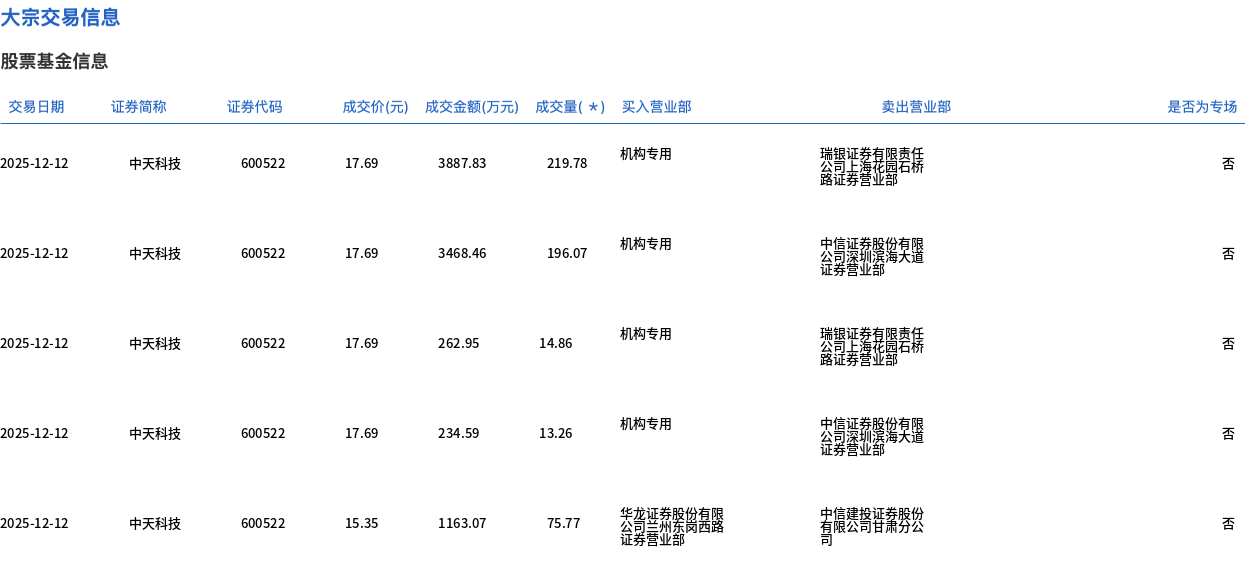The image size is (1245, 574).
Task: Click the 大宗交易信息 heading
Action: (60, 17)
